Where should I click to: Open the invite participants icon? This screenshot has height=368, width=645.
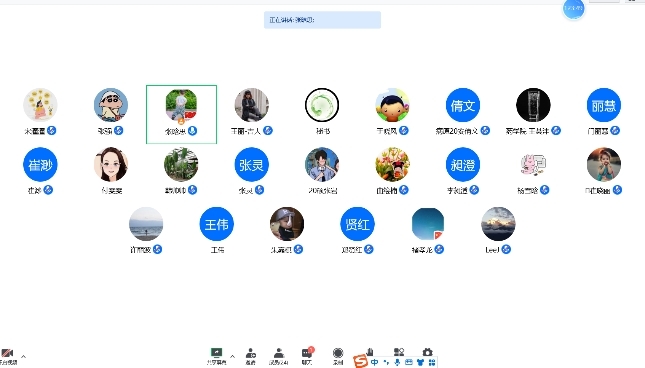(x=251, y=356)
